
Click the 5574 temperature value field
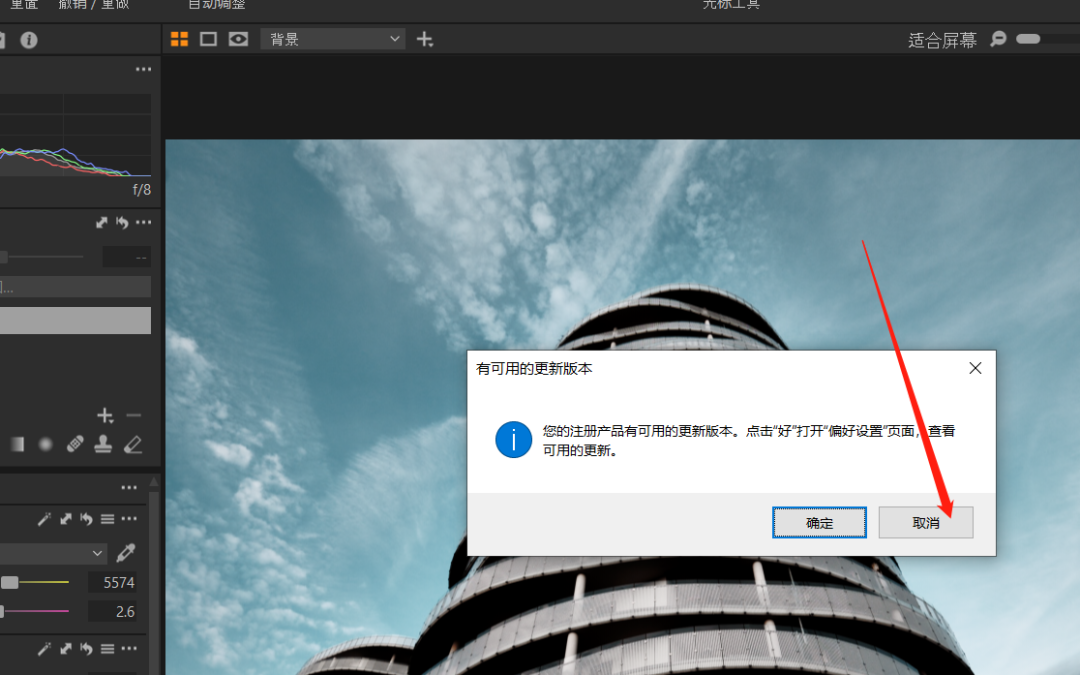pos(114,582)
